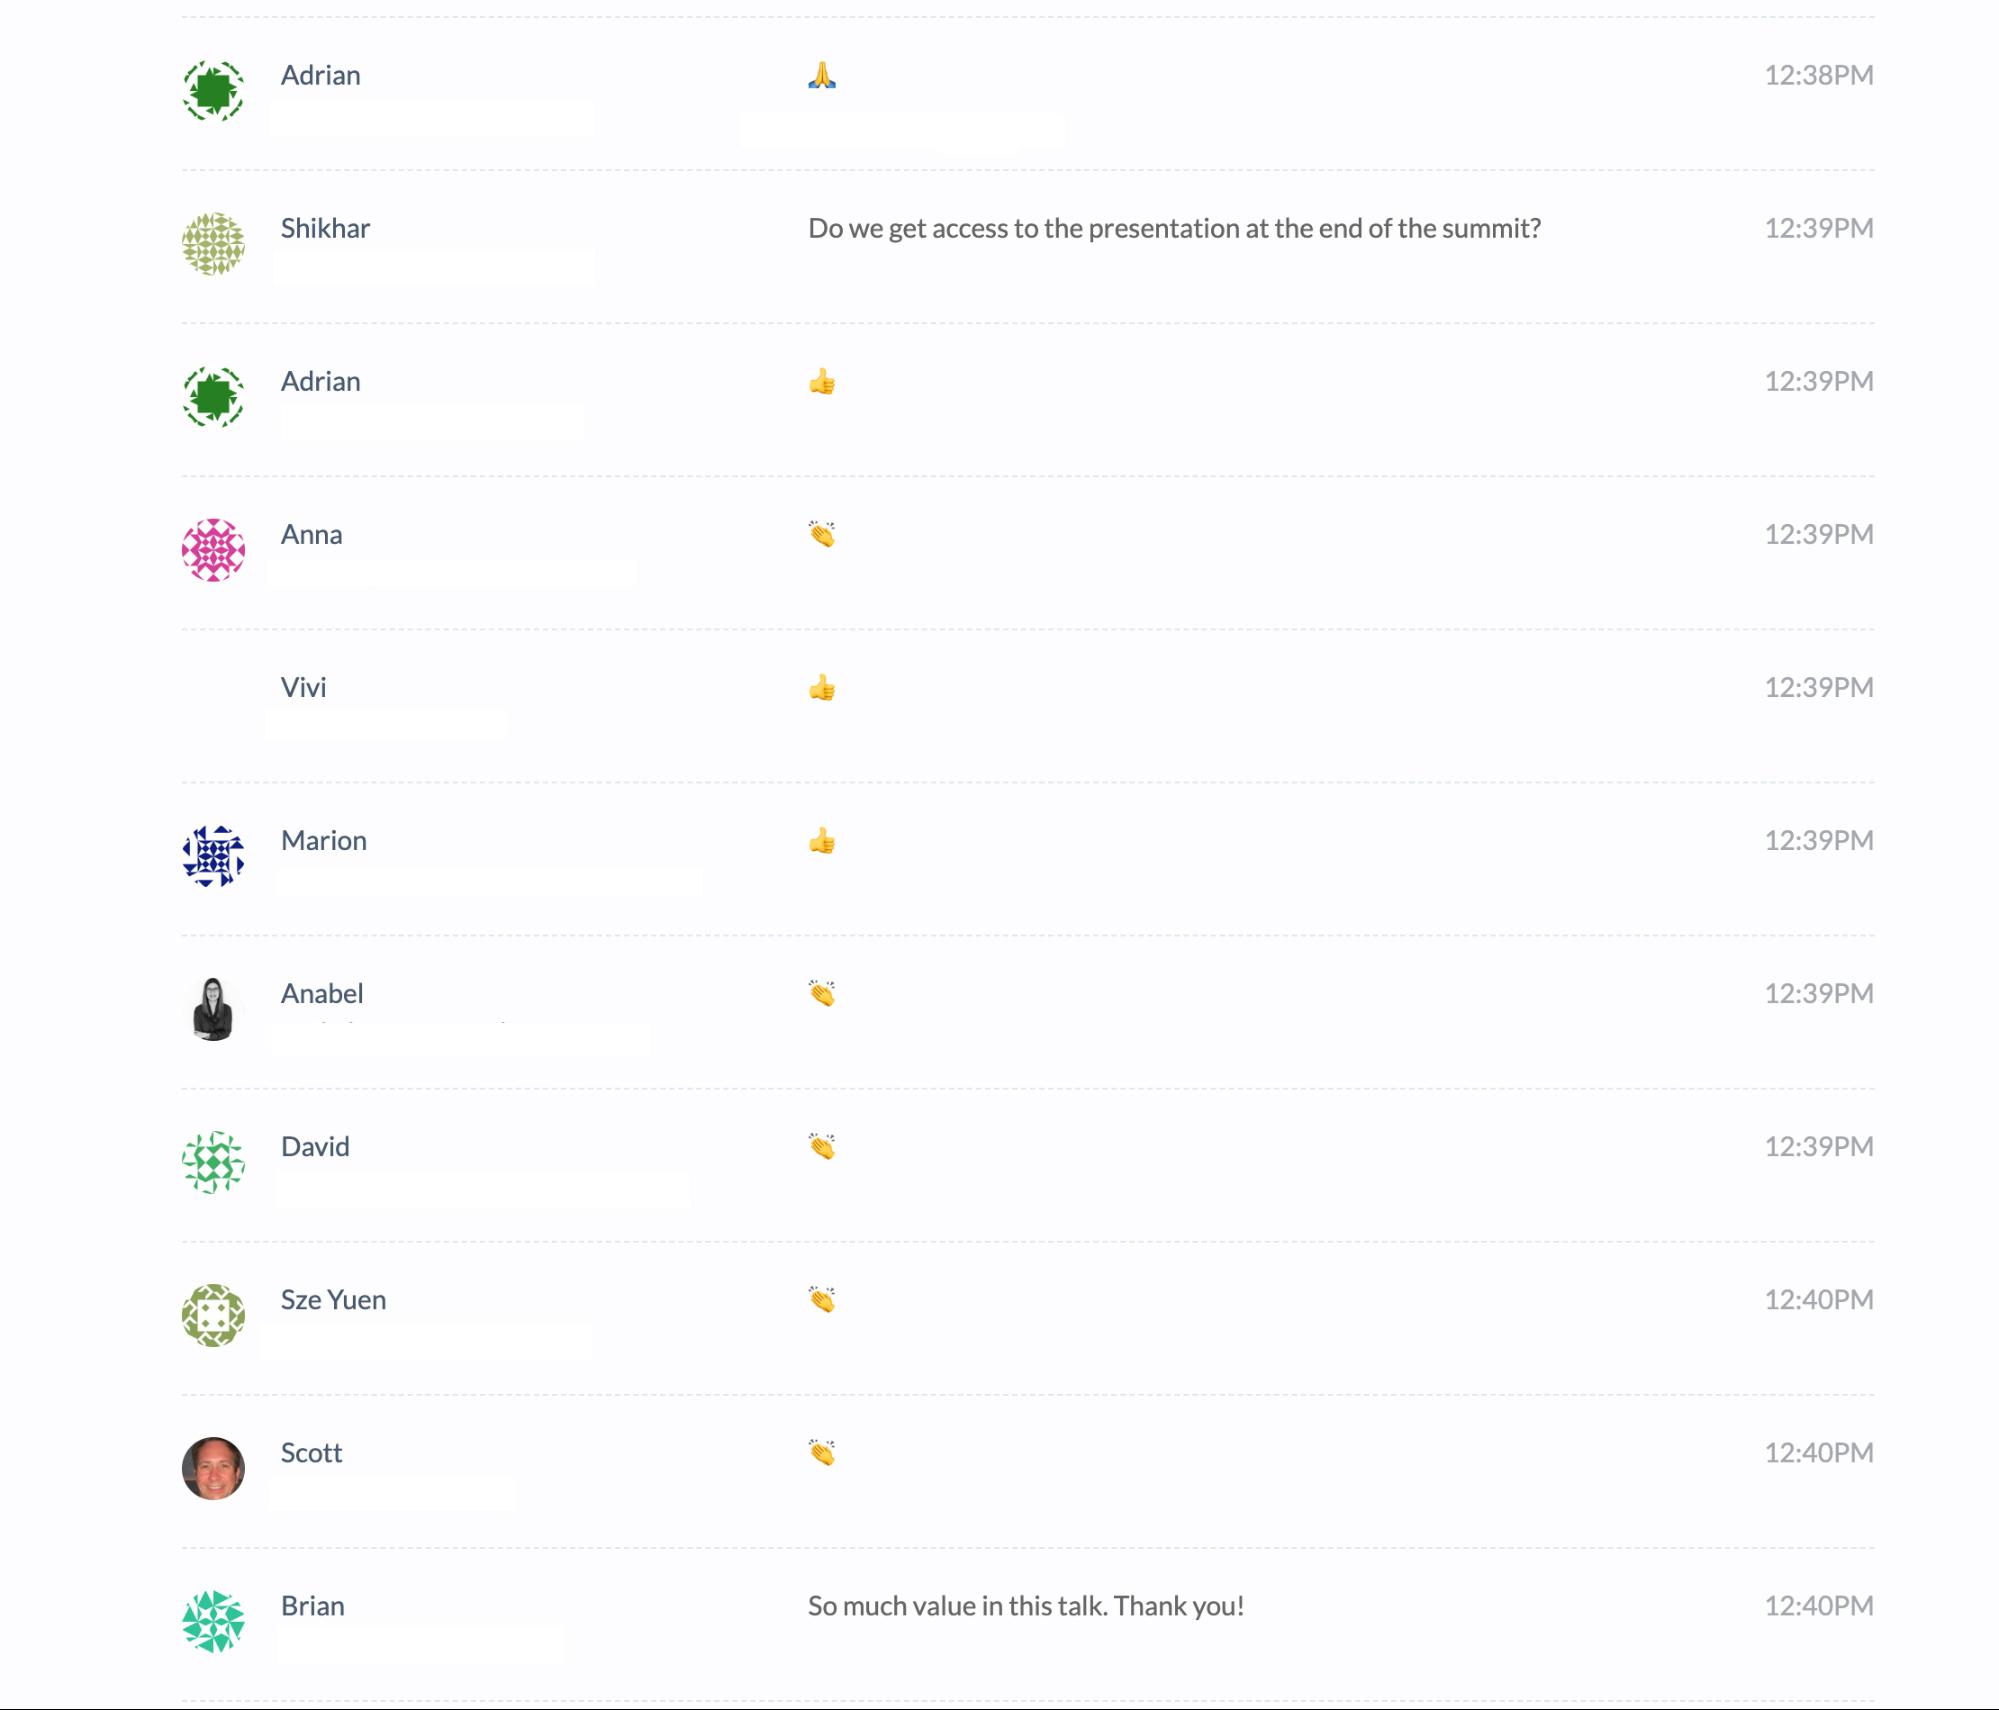1999x1710 pixels.
Task: Click Sze Yuen's olive circle avatar
Action: pos(213,1315)
